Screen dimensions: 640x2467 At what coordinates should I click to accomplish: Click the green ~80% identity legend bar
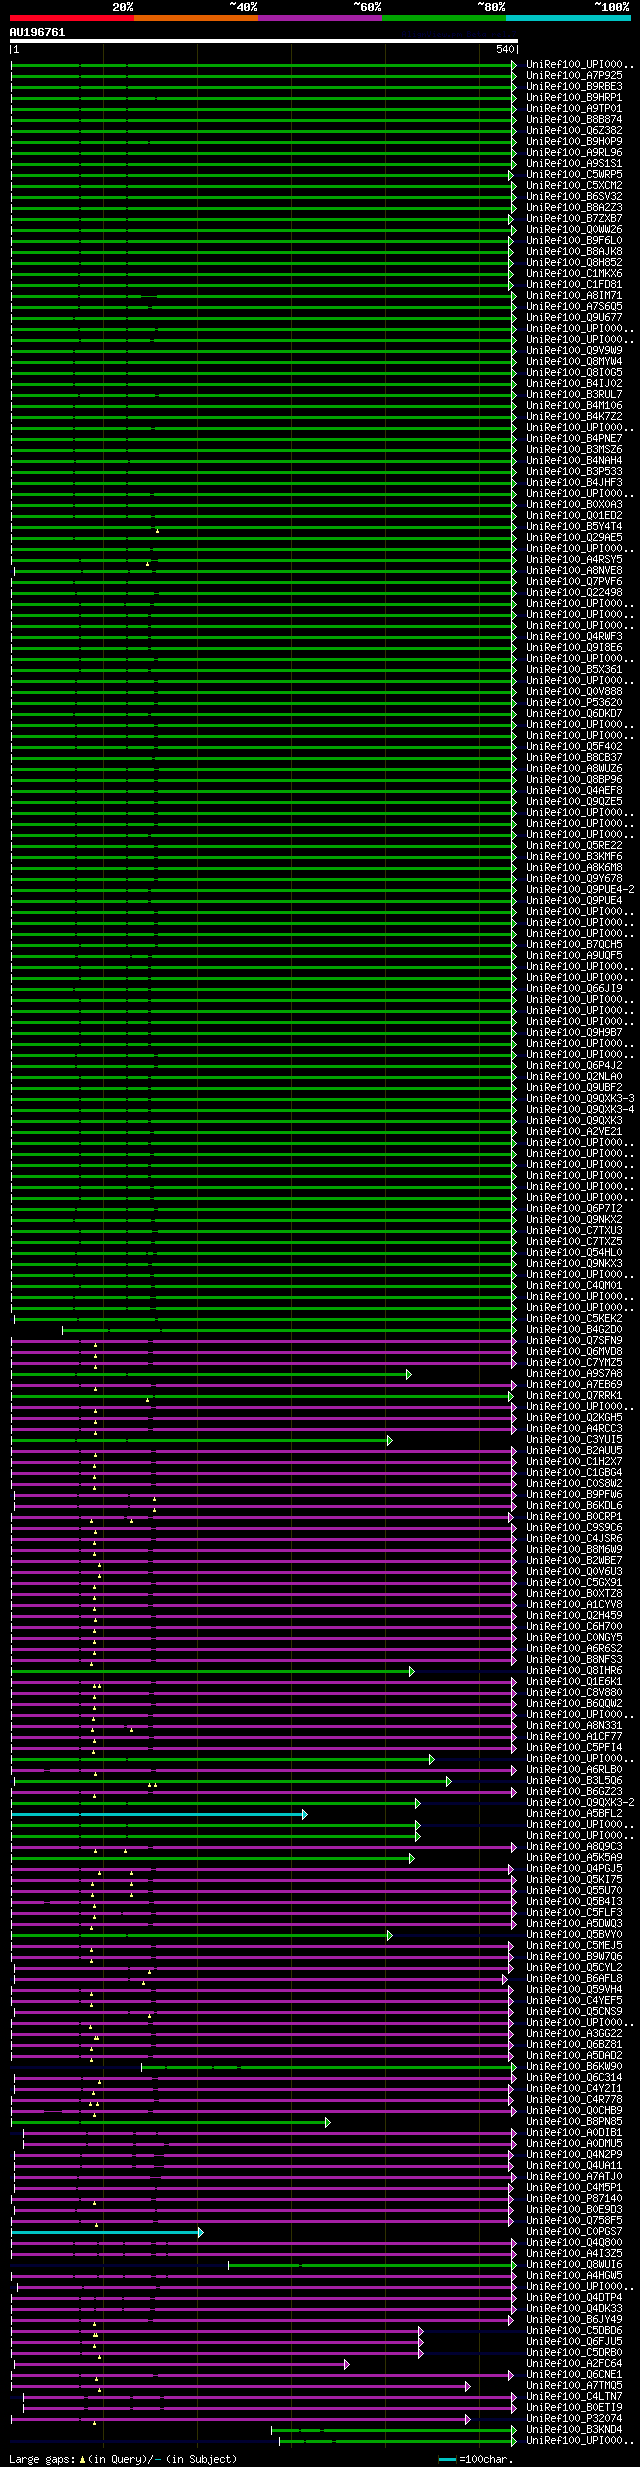[x=444, y=18]
